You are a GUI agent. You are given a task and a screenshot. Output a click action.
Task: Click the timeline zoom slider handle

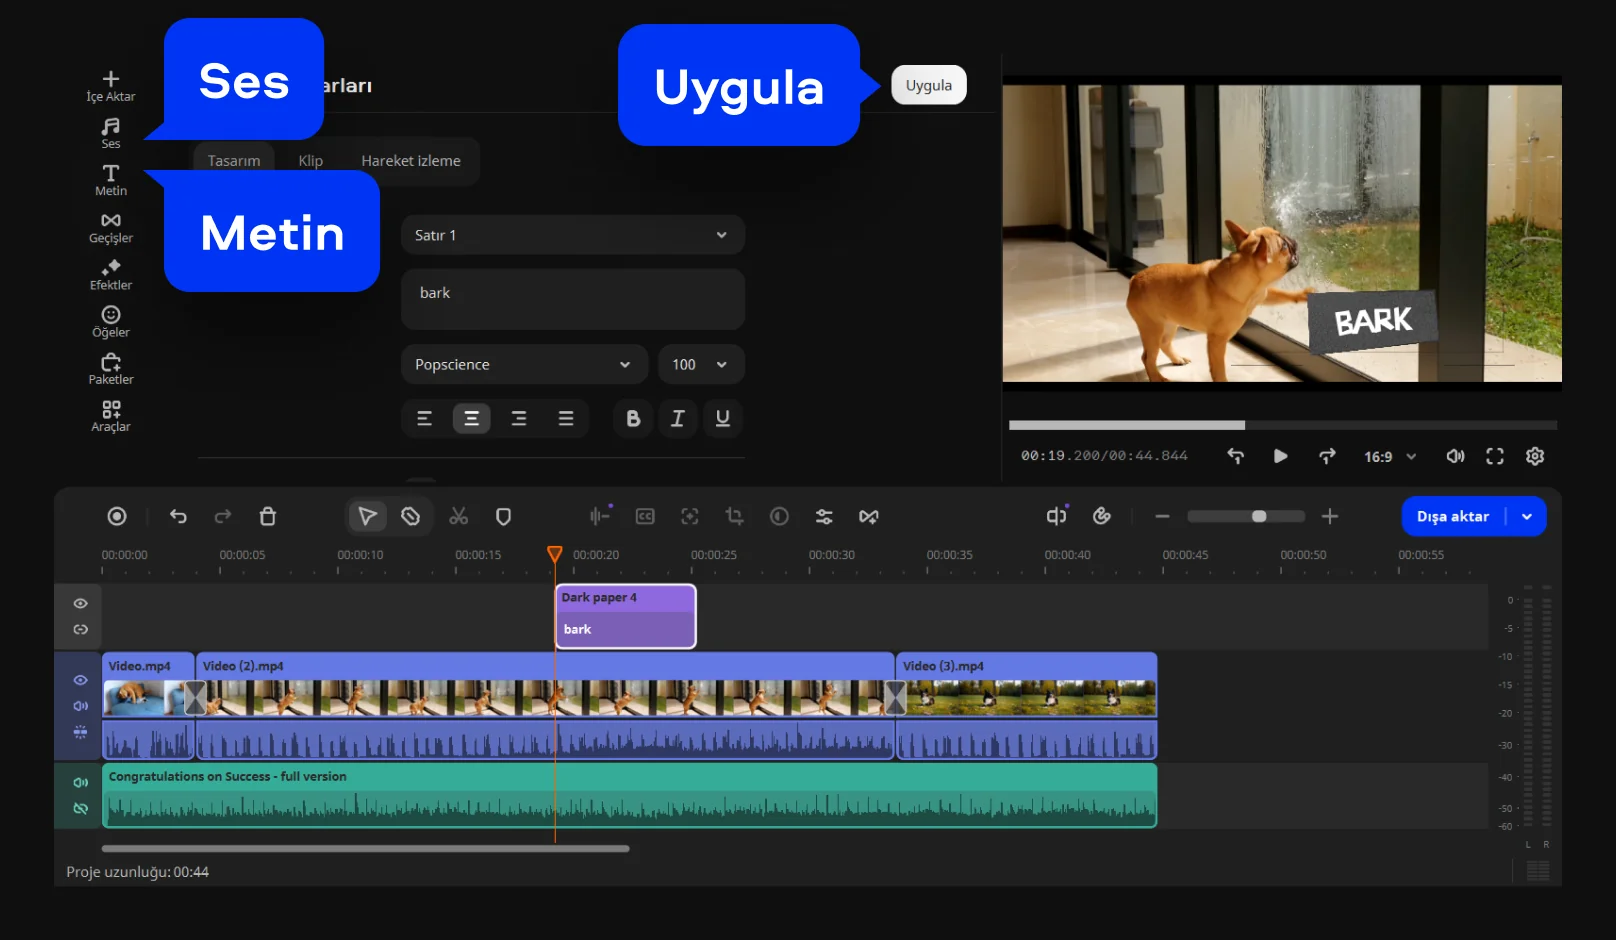tap(1259, 516)
